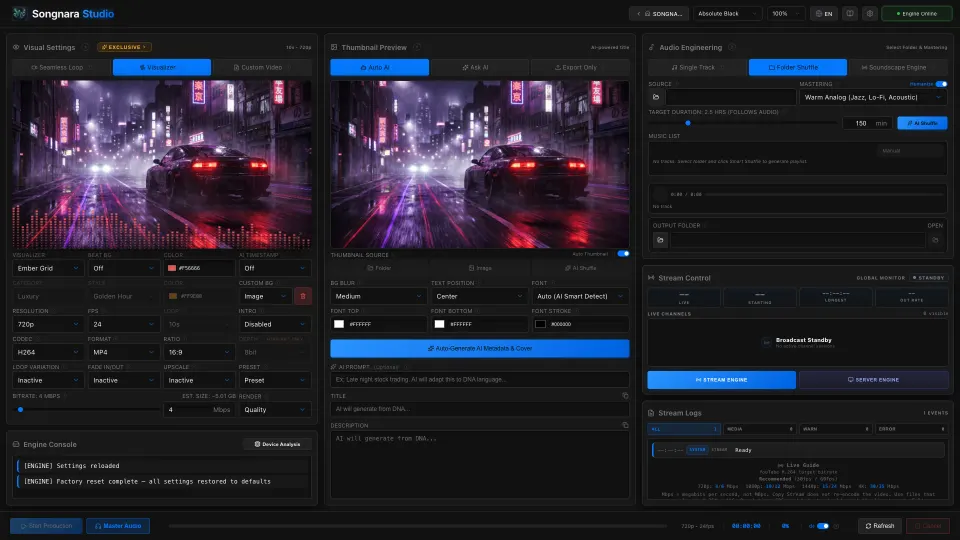This screenshot has width=960, height=540.
Task: Open the guide book icon in header
Action: [850, 13]
